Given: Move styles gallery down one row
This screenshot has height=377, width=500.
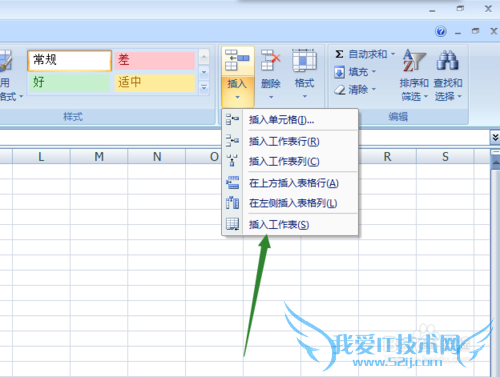Looking at the screenshot, I should (204, 72).
